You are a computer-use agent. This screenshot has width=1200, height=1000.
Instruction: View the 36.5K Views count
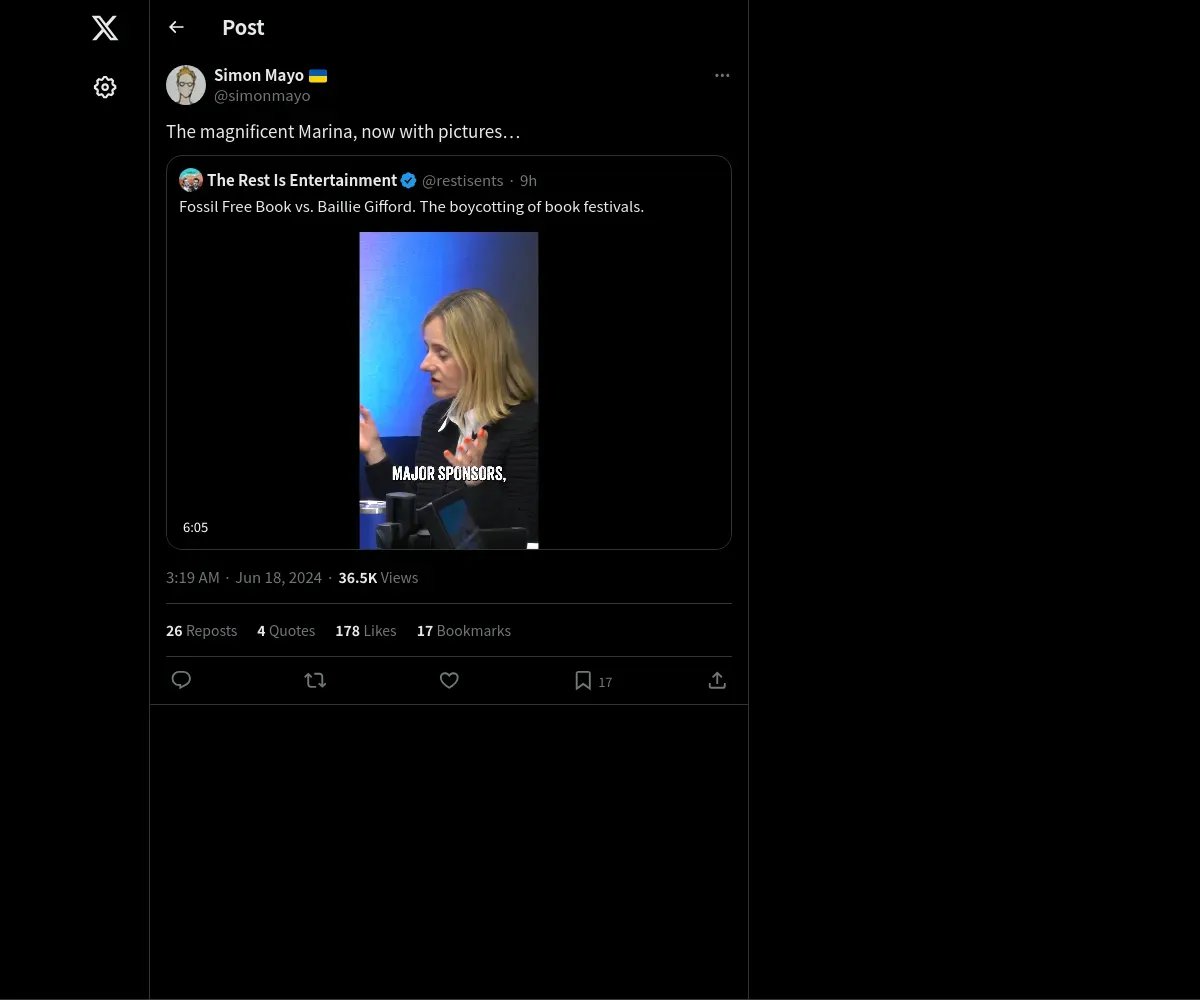tap(378, 577)
